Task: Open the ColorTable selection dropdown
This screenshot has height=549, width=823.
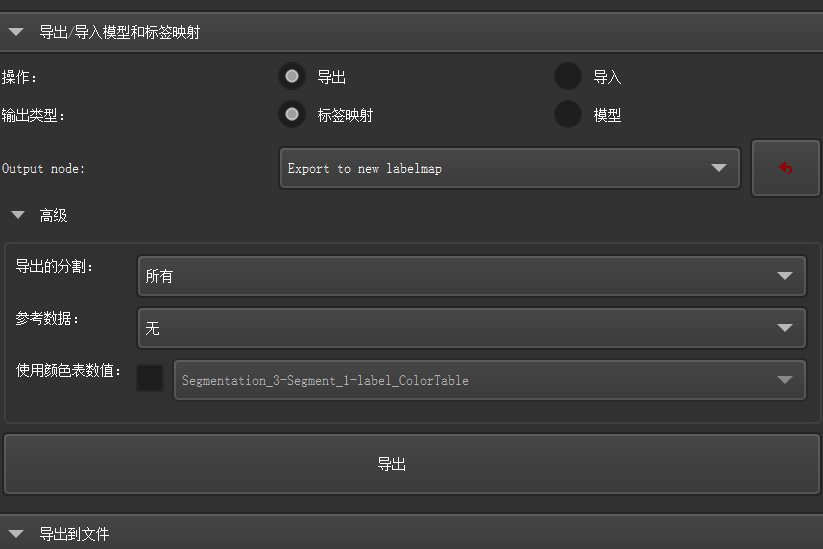Action: pos(489,380)
